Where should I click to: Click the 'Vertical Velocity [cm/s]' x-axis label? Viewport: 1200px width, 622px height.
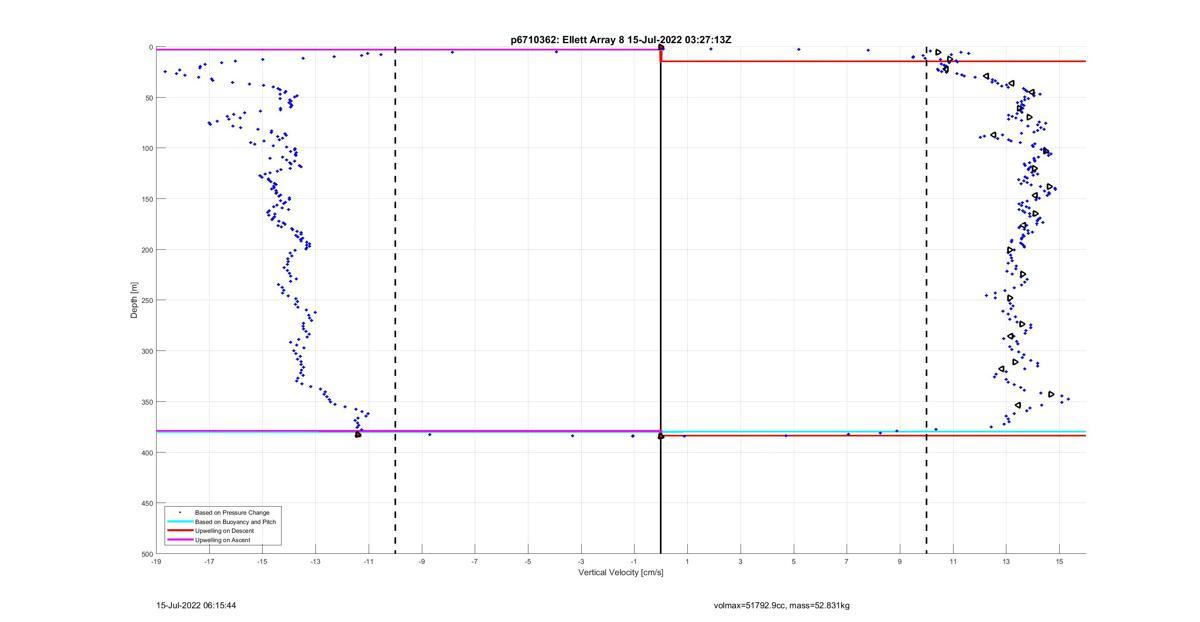point(620,573)
